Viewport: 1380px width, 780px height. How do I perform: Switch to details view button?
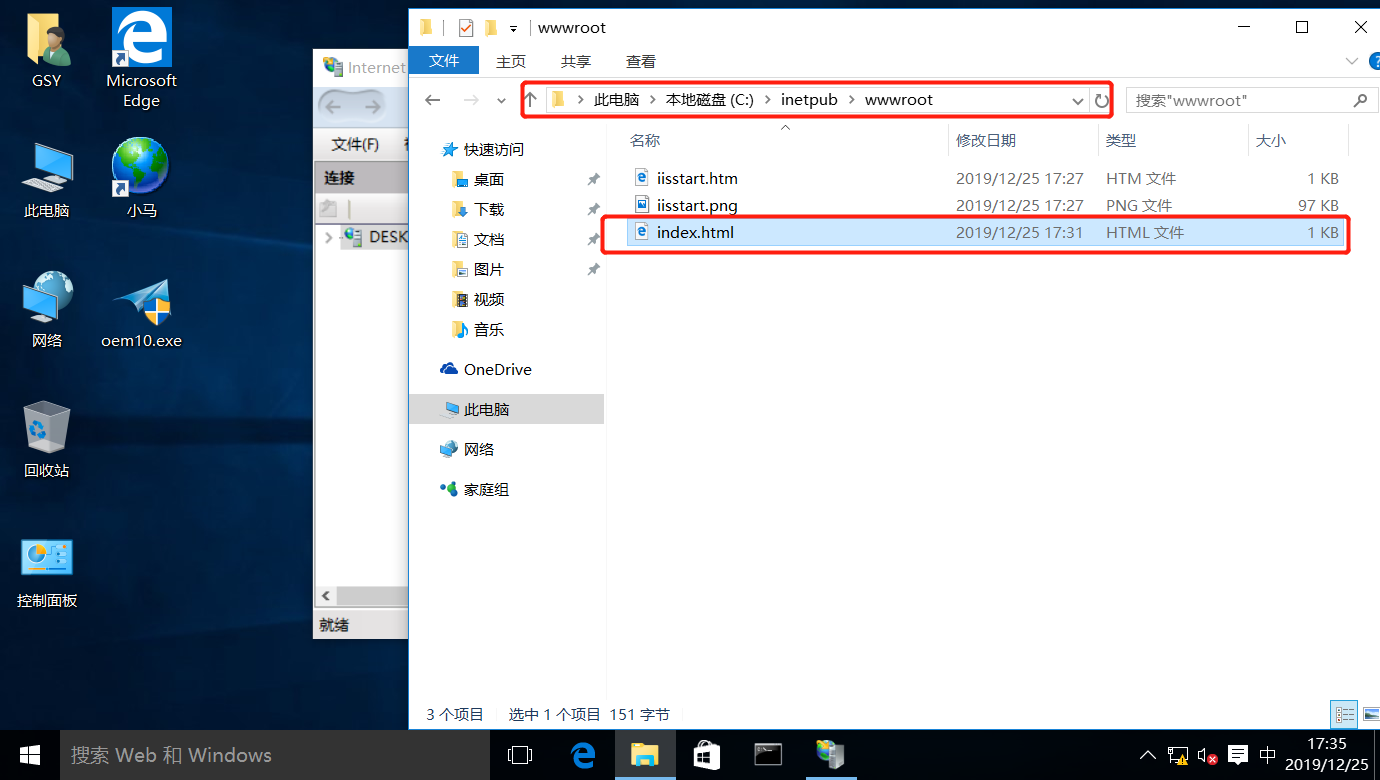[x=1345, y=714]
